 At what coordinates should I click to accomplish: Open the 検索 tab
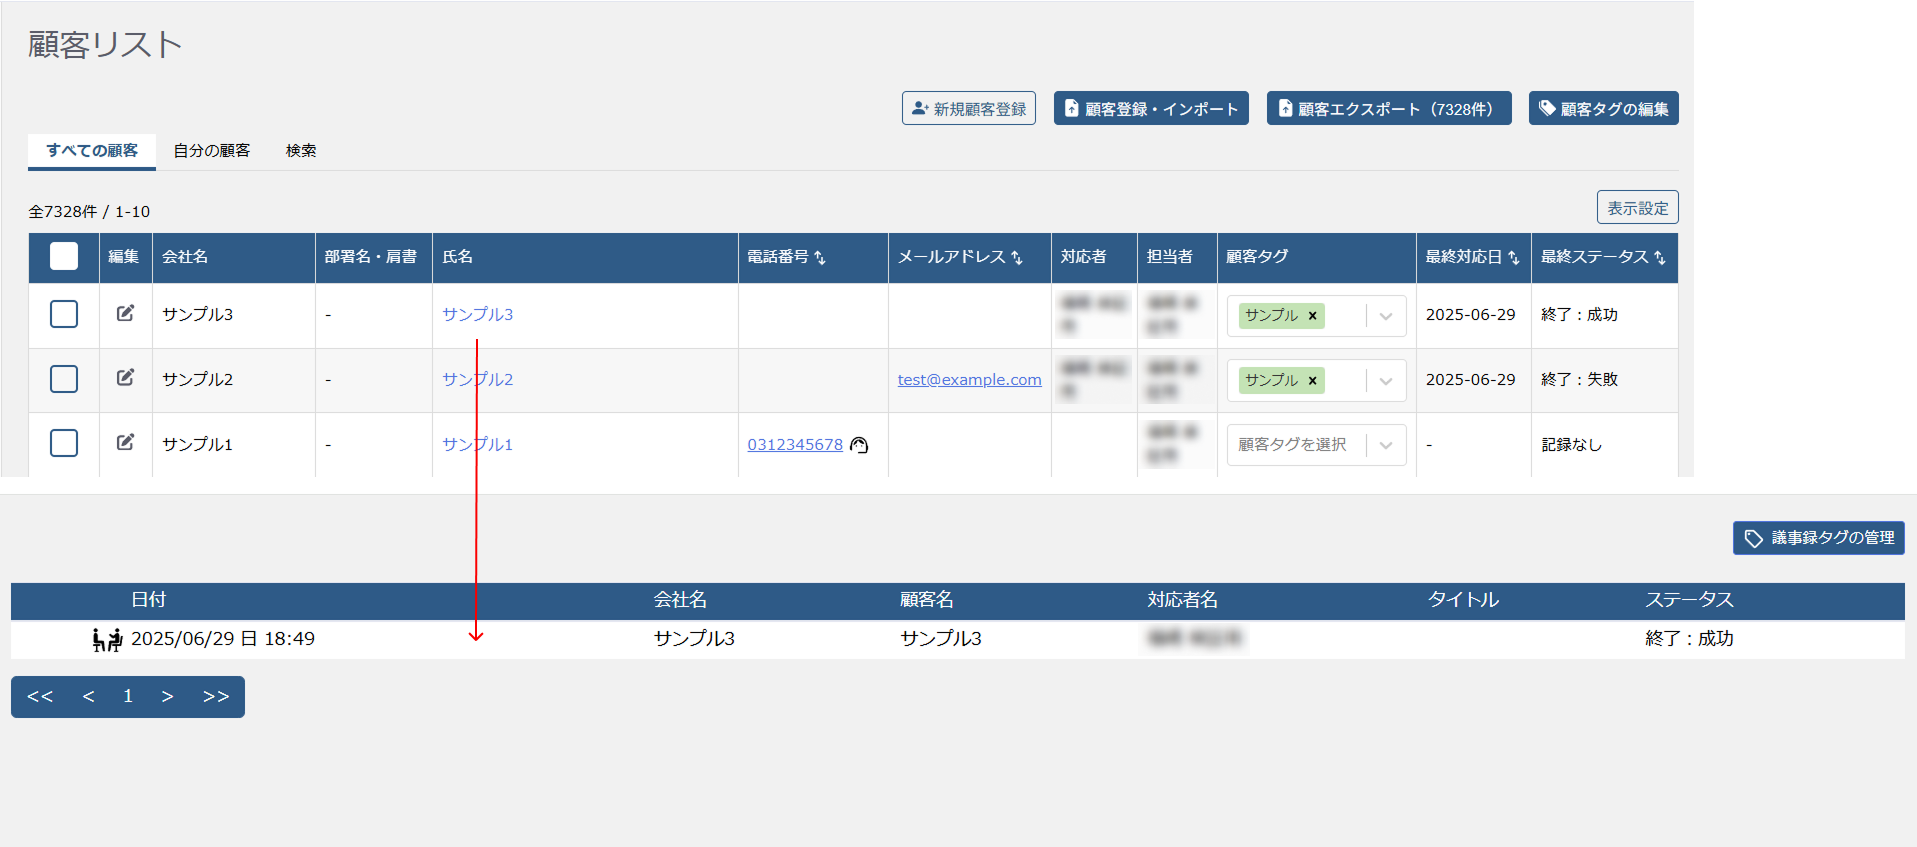[x=301, y=151]
